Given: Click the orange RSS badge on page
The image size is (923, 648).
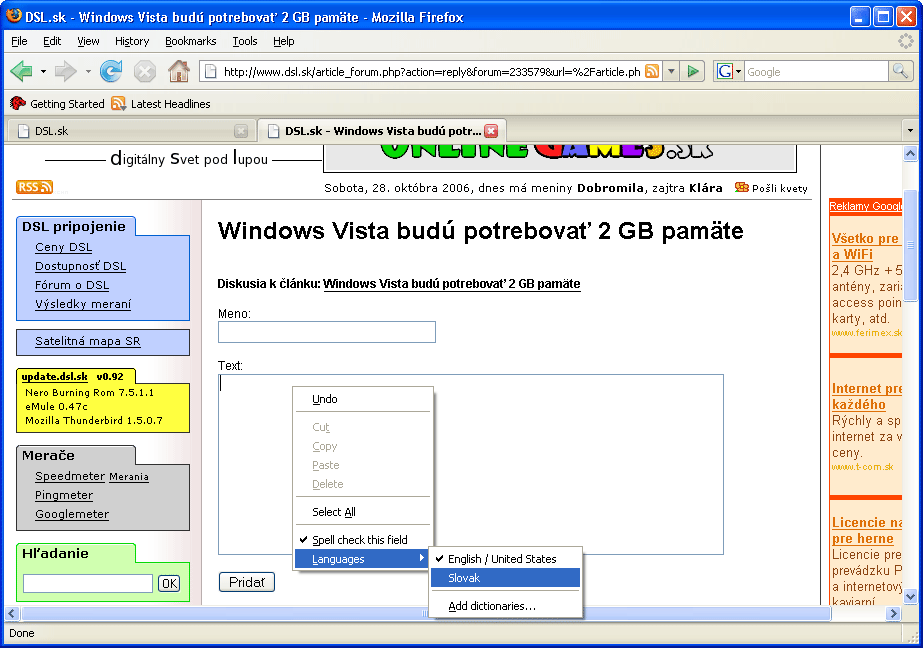Looking at the screenshot, I should [x=34, y=187].
